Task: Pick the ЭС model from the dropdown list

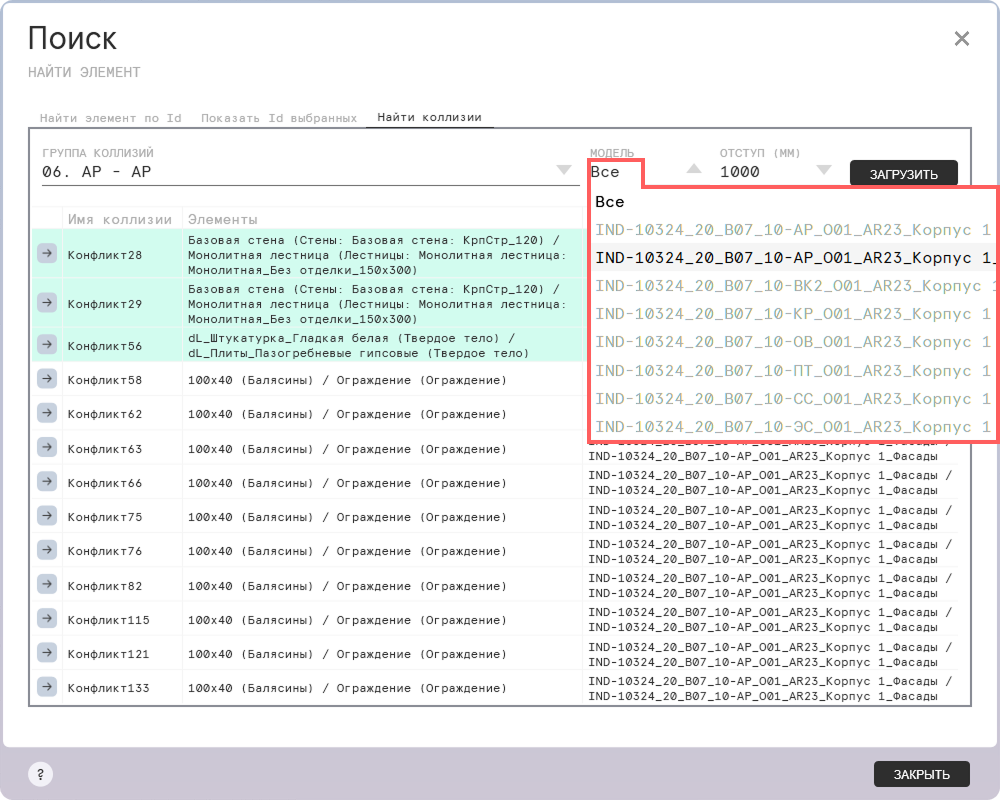Action: click(x=792, y=427)
